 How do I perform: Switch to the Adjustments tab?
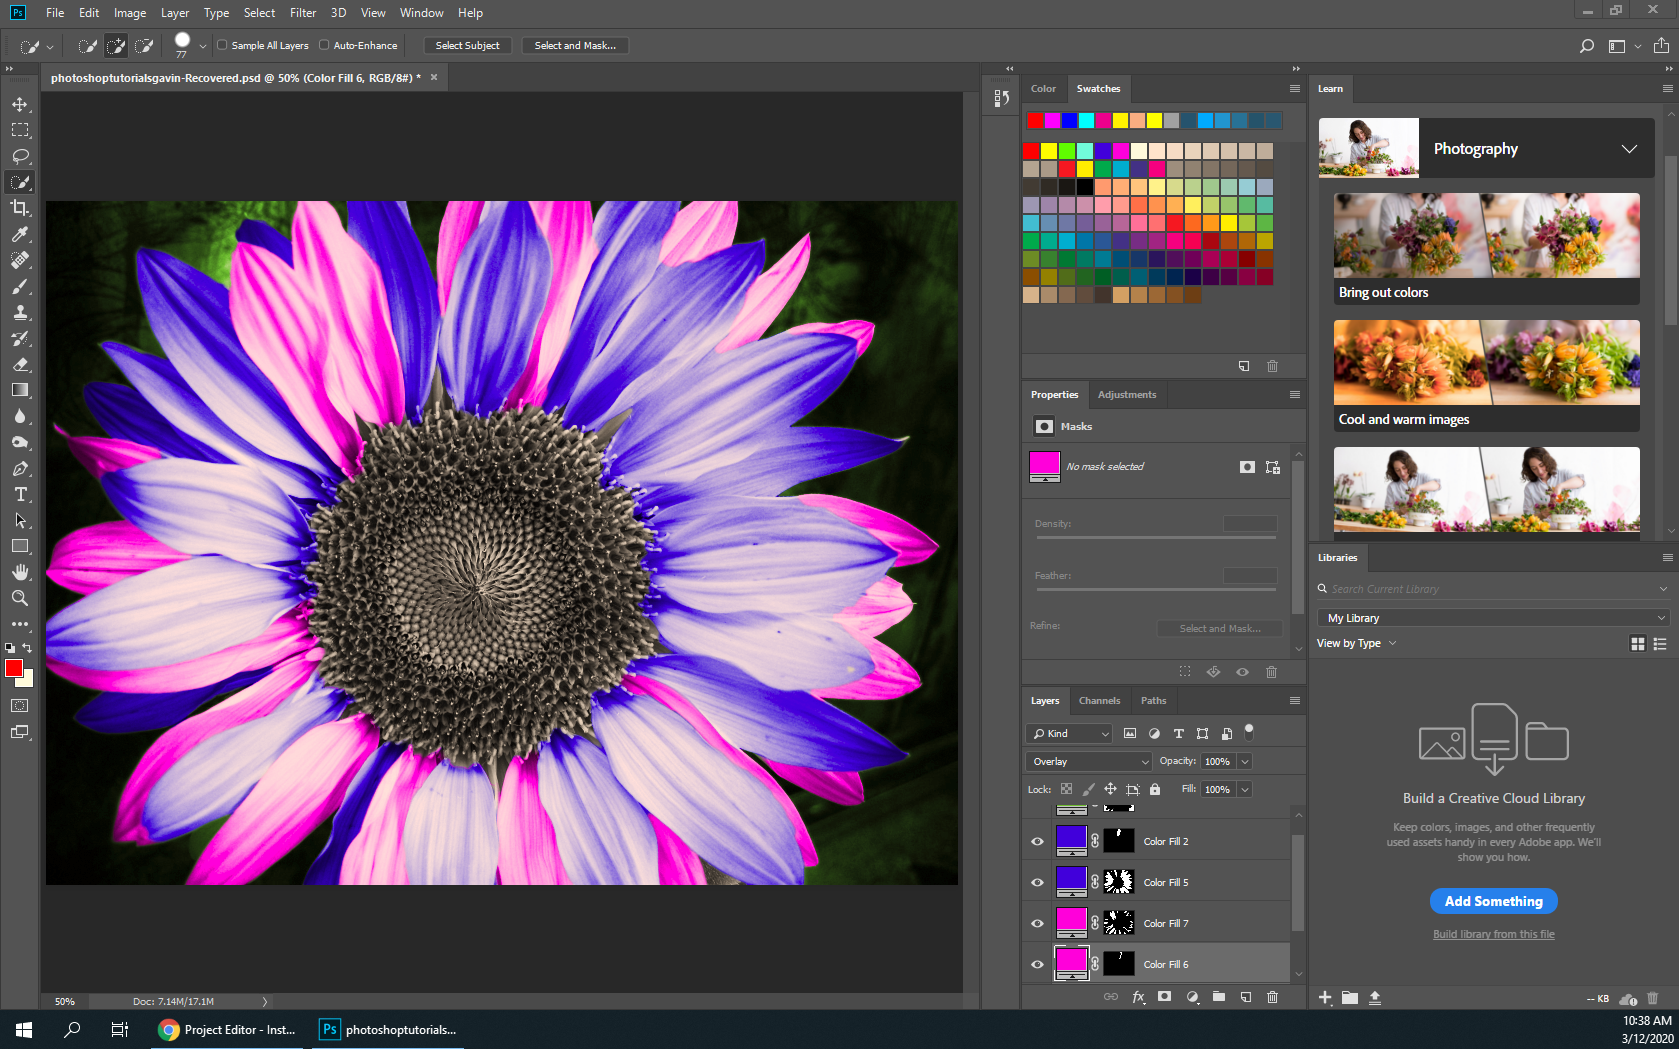point(1127,394)
